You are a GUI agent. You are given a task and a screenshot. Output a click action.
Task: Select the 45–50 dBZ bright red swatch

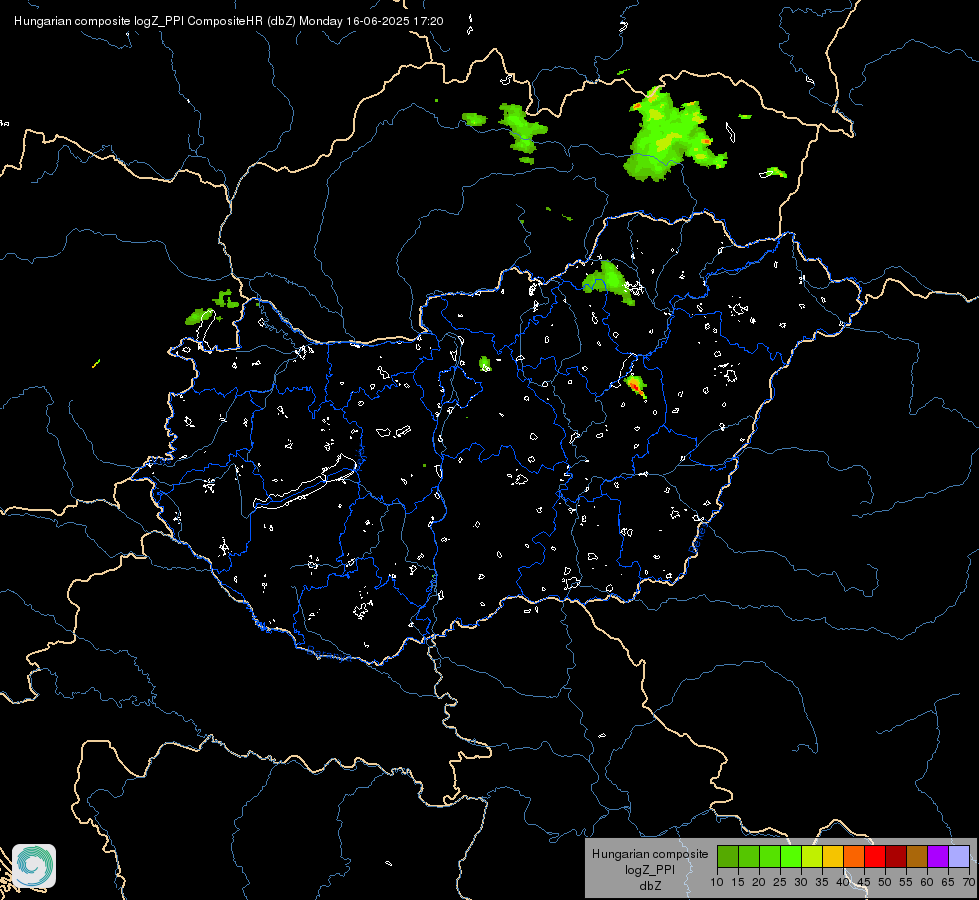pyautogui.click(x=875, y=856)
